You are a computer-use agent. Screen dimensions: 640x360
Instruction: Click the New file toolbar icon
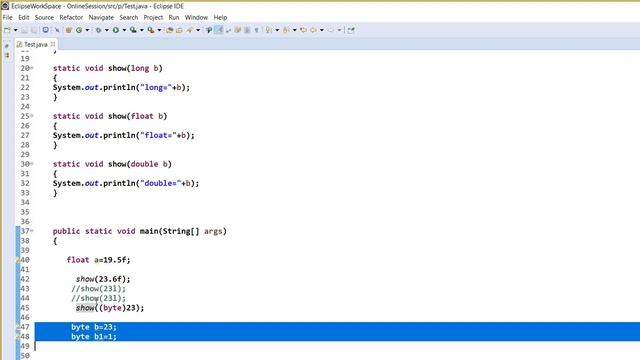tap(7, 30)
